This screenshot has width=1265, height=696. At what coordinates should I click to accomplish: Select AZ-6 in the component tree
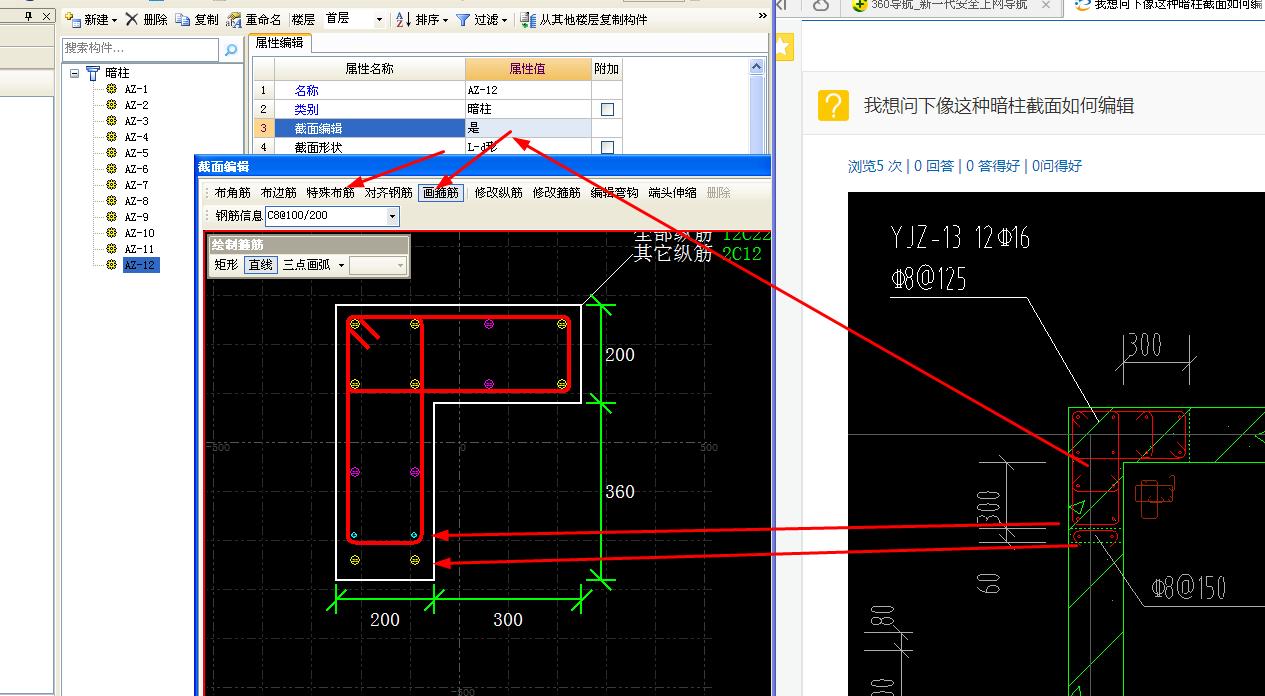(x=136, y=169)
